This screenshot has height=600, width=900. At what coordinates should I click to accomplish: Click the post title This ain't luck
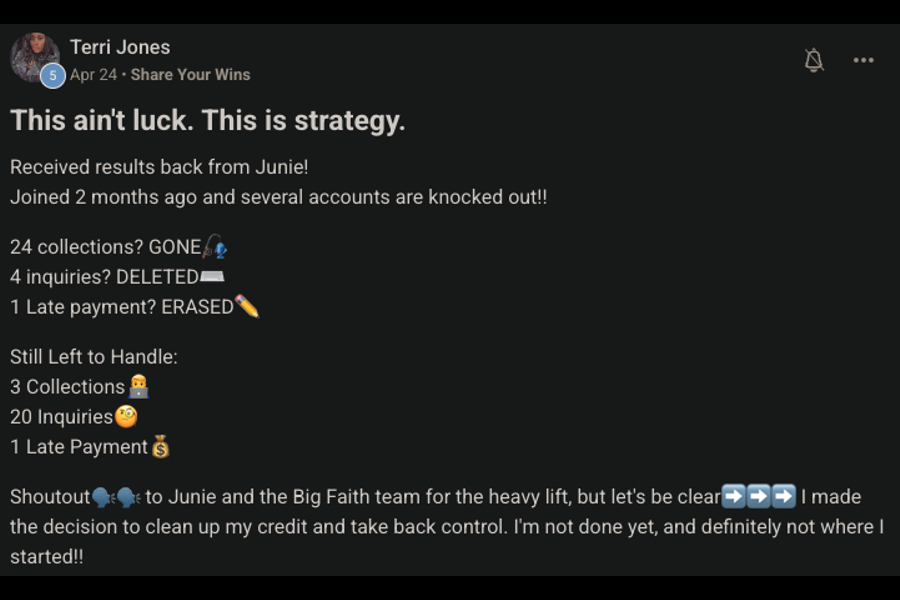pos(208,121)
